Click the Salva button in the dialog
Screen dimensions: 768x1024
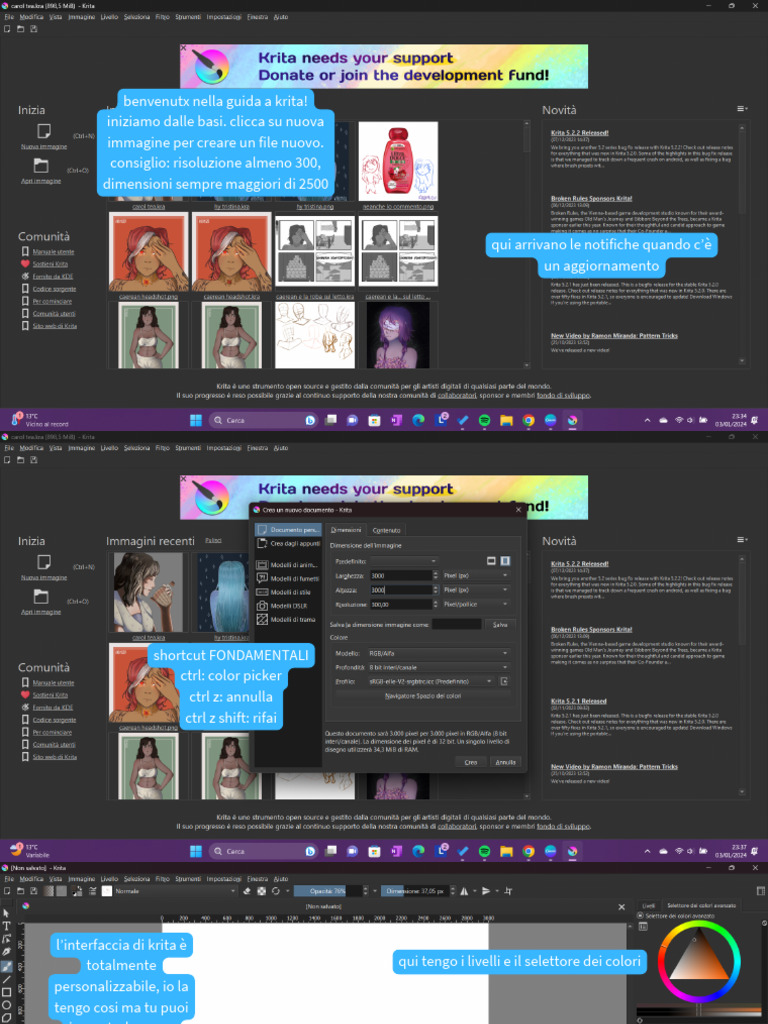pyautogui.click(x=500, y=625)
